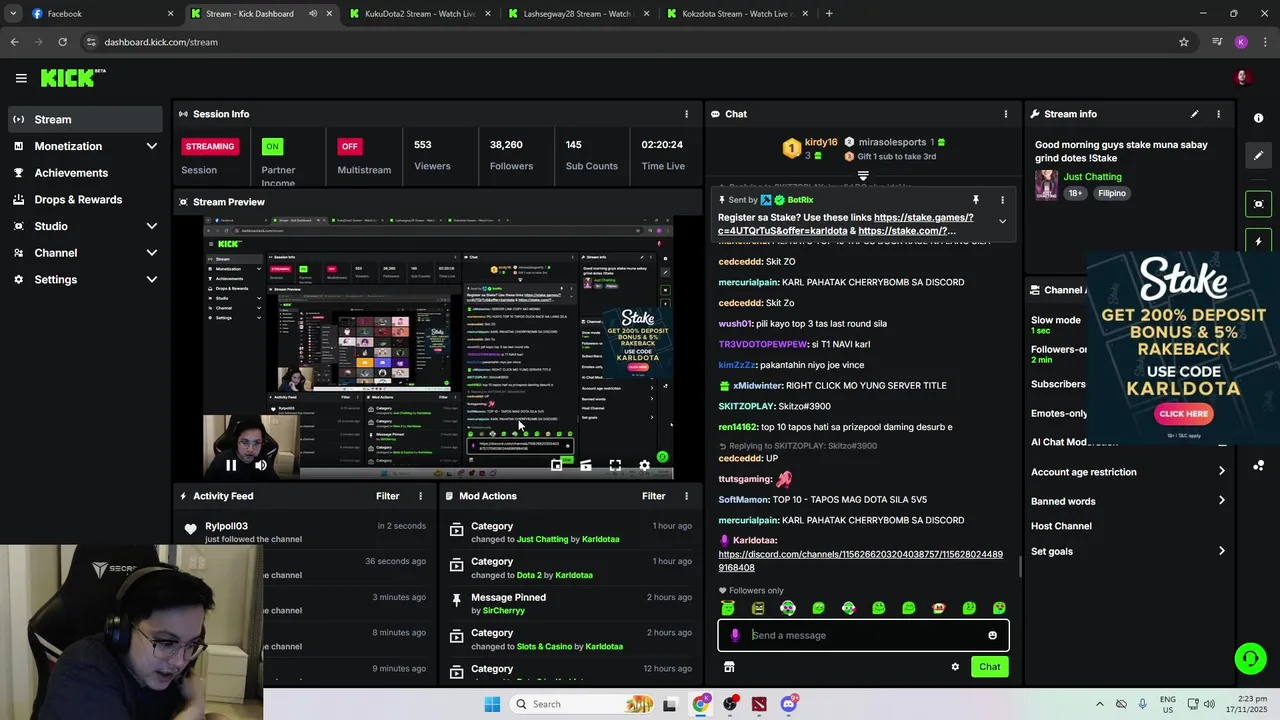Open stream preview settings gear
Viewport: 1280px width, 720px height.
644,465
